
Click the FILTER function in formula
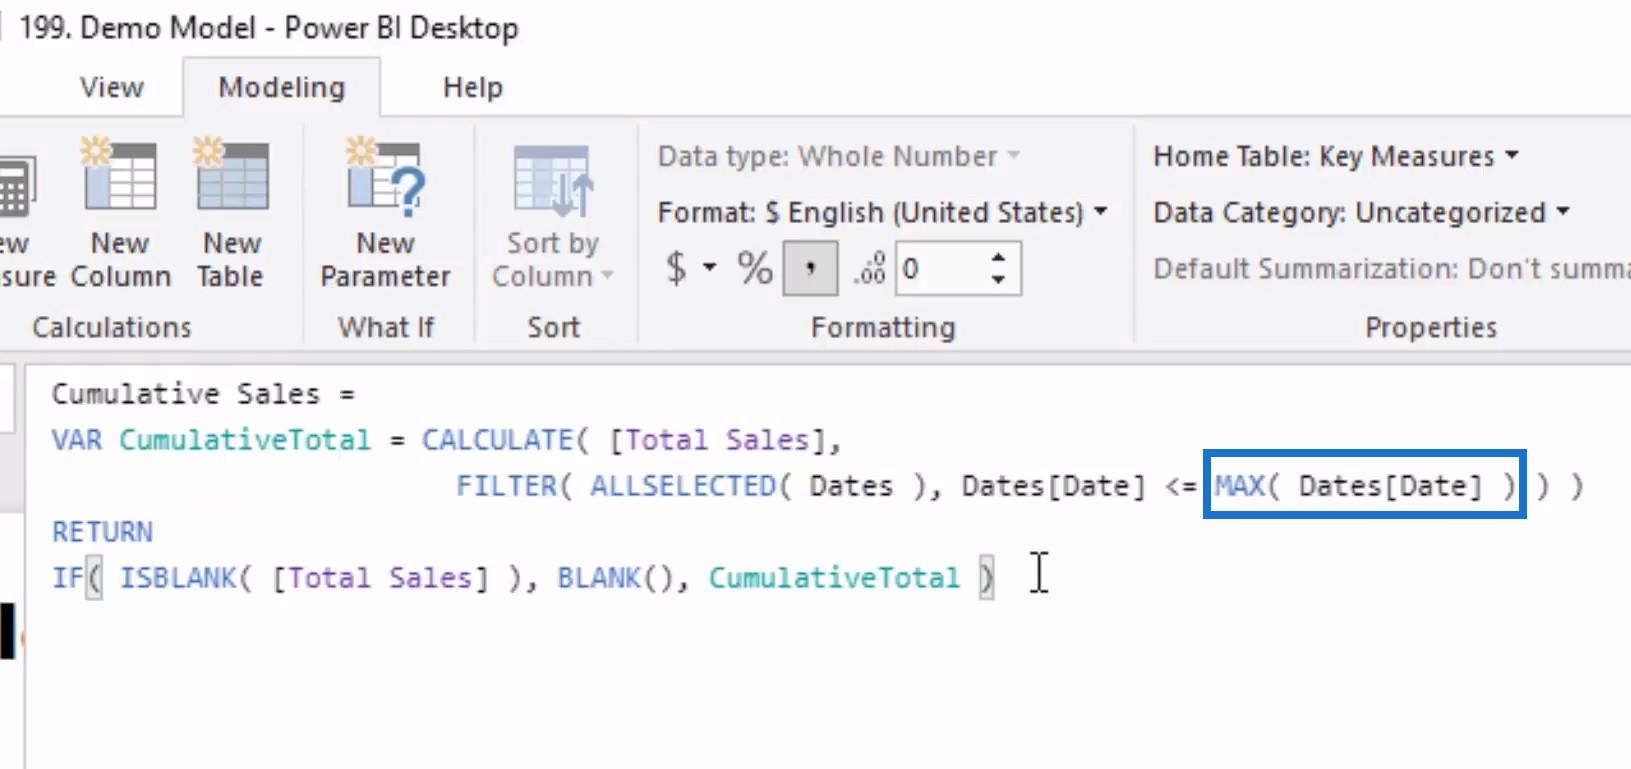507,486
